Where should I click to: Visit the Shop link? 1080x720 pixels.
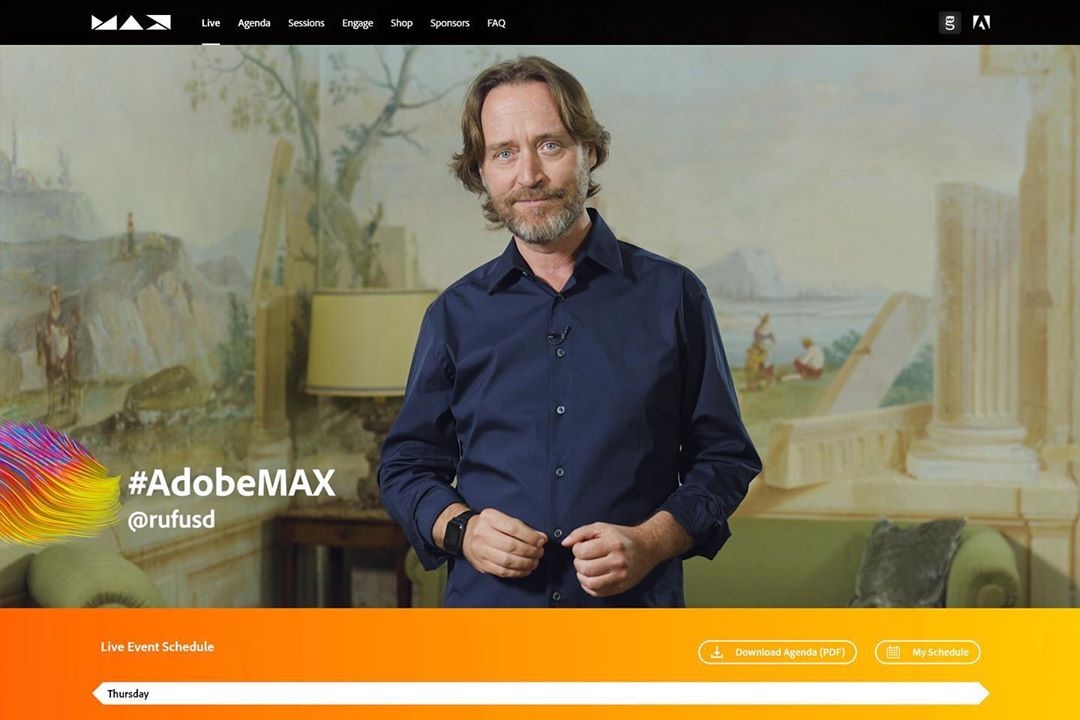[402, 23]
